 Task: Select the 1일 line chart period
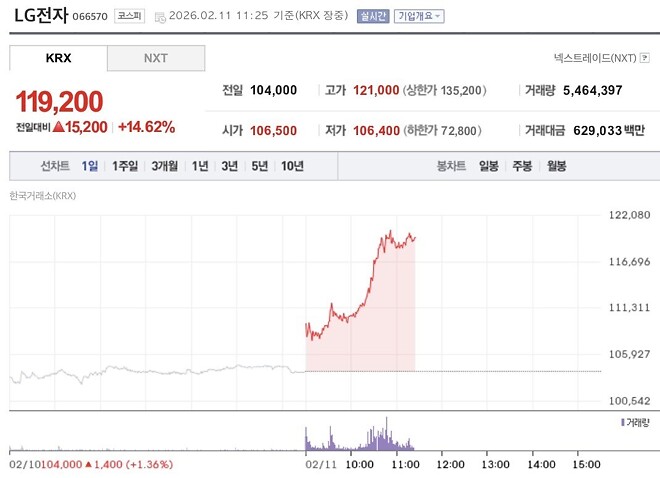90,166
